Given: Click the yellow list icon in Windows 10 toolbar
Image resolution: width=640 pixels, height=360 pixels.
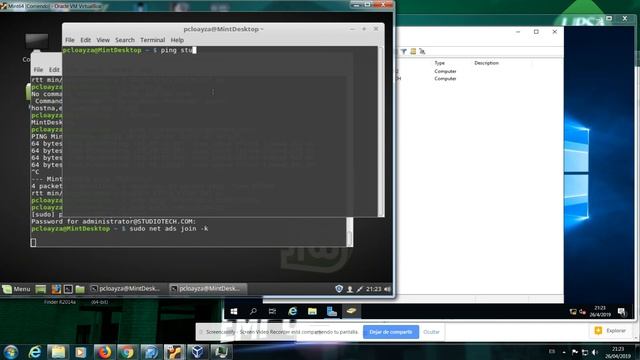Looking at the screenshot, I should tap(413, 51).
